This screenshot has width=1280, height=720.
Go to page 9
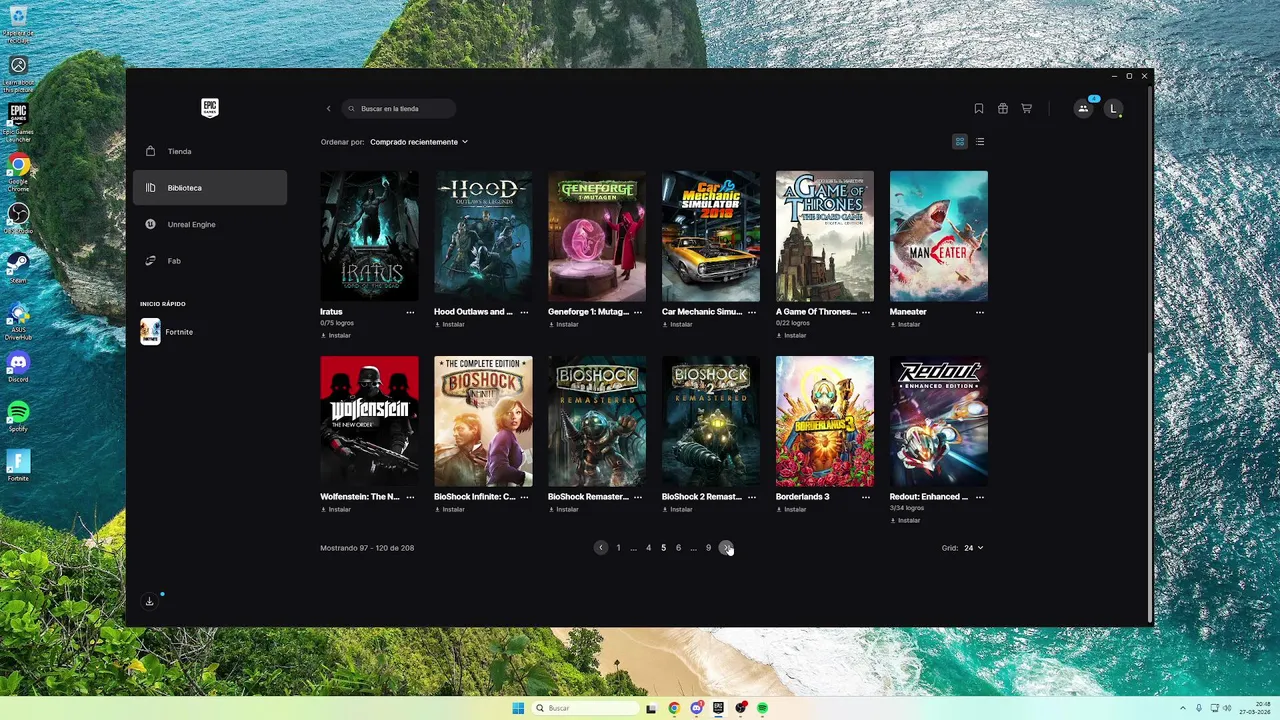click(708, 548)
